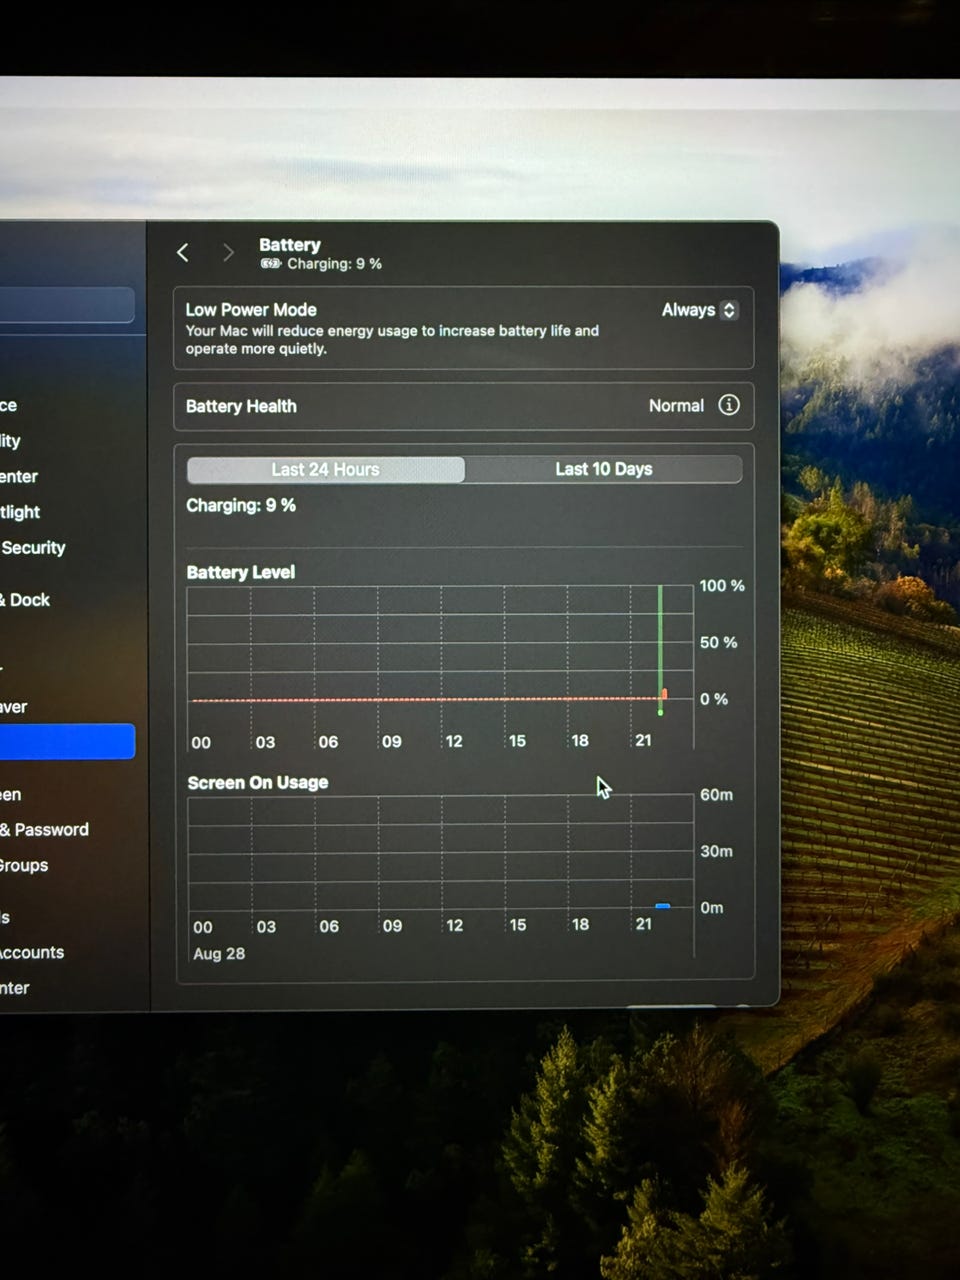Screen dimensions: 960x1280
Task: Go back with the left chevron arrow
Action: tap(183, 253)
